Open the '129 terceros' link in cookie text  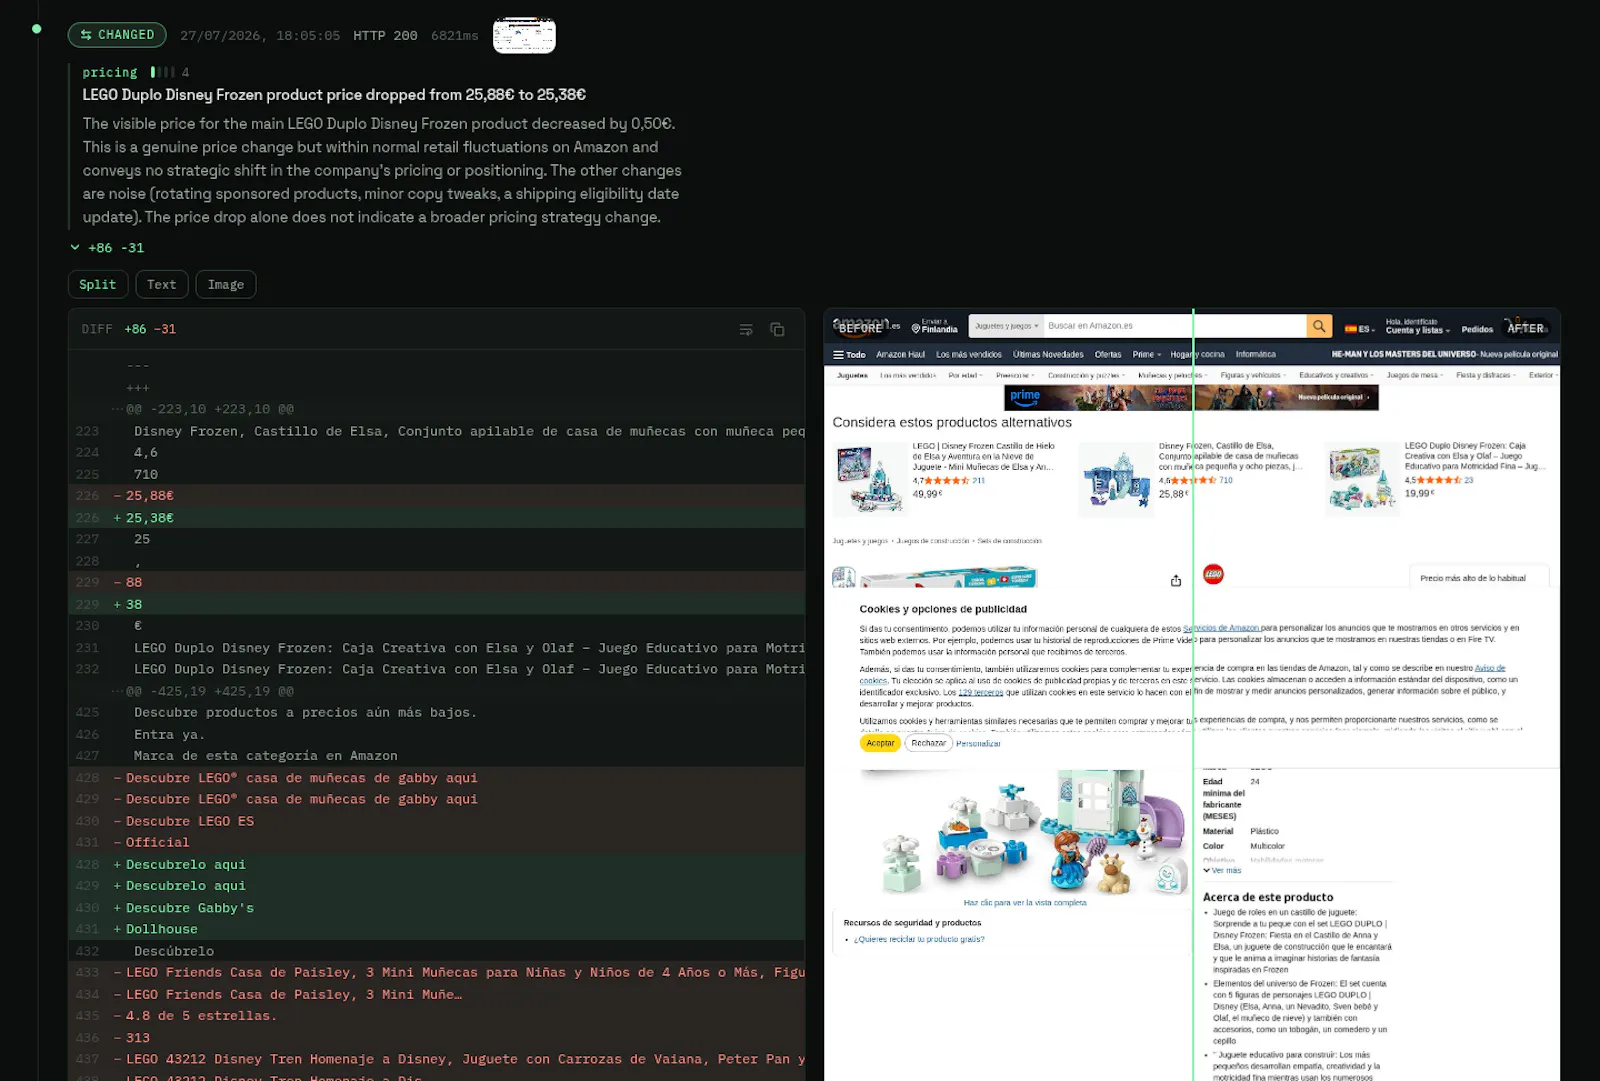click(981, 692)
